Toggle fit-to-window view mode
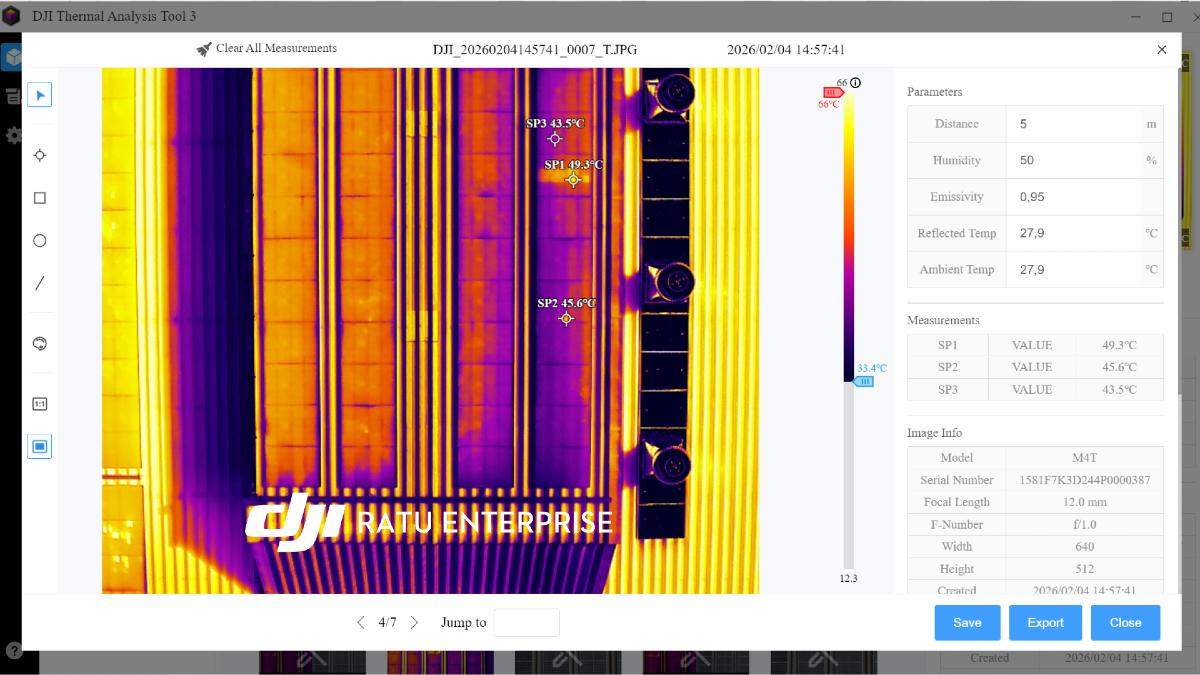Screen dimensions: 1200x675 click(40, 446)
